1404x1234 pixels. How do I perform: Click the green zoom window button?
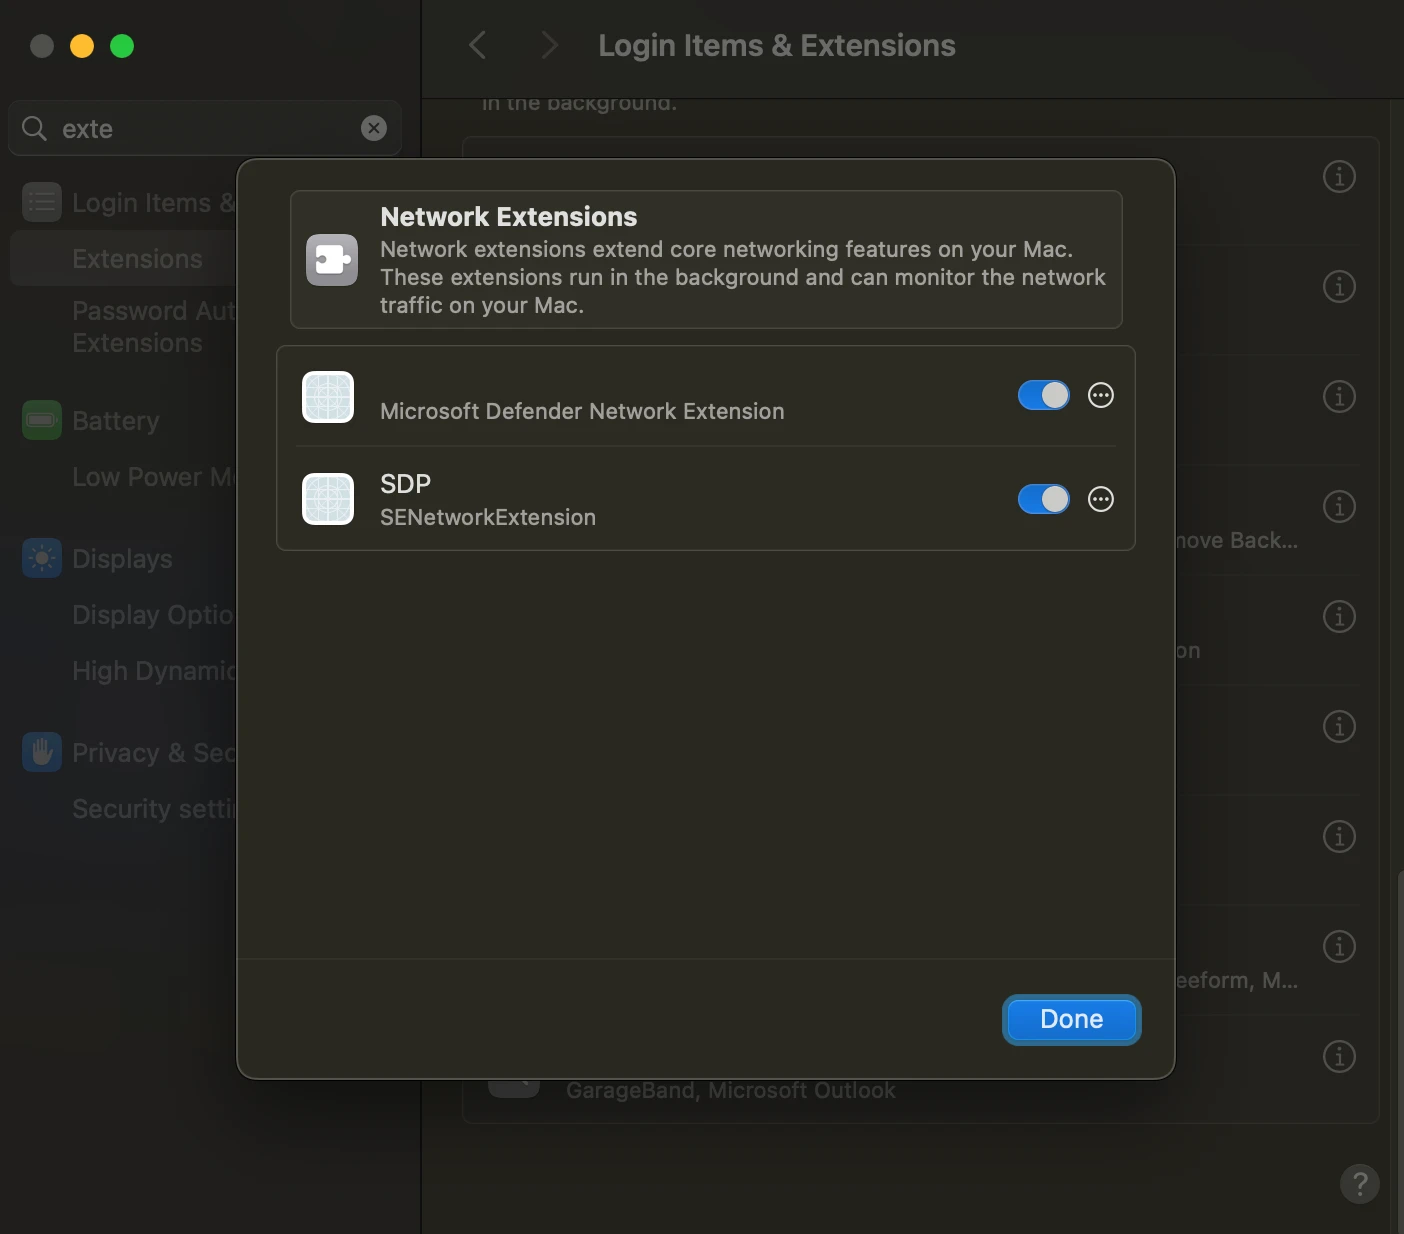point(122,46)
